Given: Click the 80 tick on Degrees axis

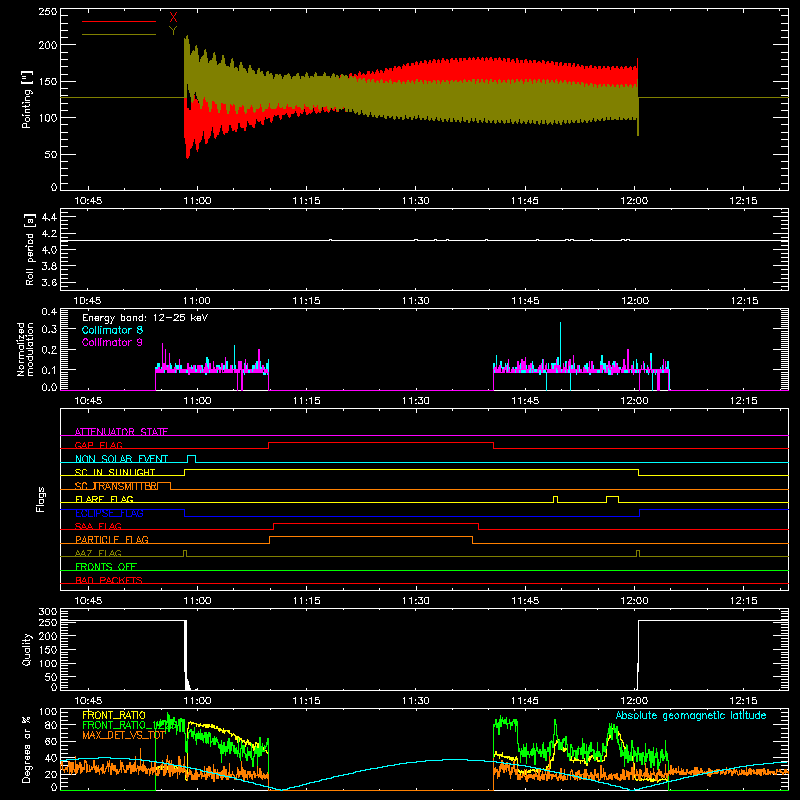Looking at the screenshot, I should (52, 725).
